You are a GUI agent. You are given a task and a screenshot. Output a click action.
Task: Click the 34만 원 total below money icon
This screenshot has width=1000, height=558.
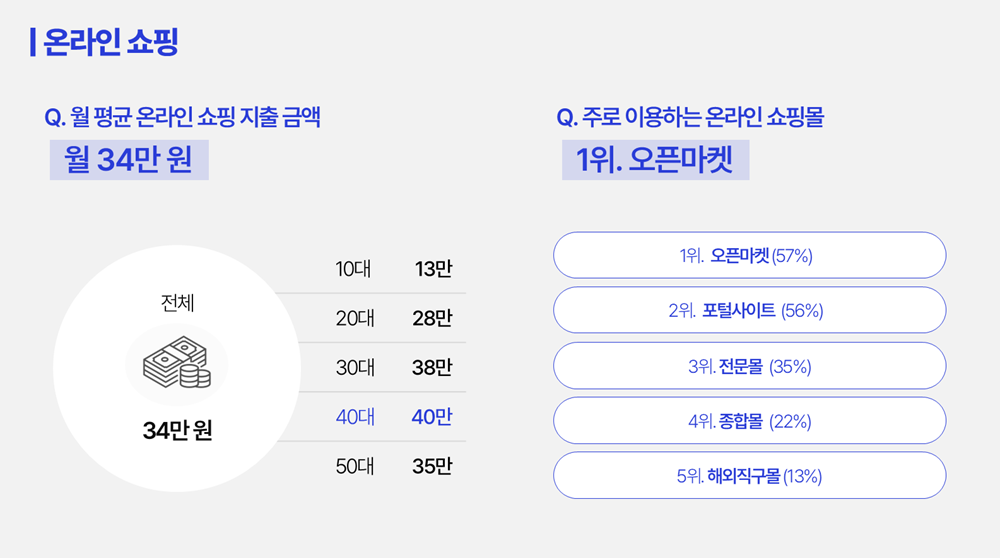point(177,430)
